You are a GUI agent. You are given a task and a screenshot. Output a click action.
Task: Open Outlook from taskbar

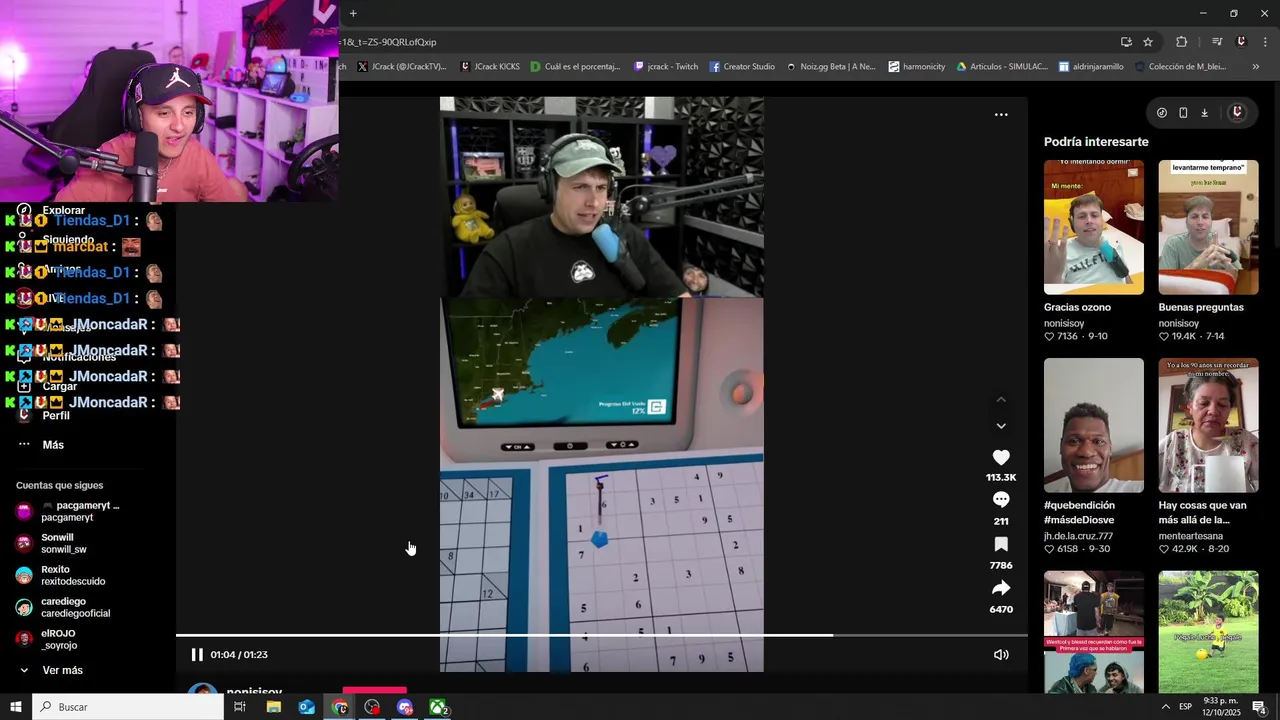click(307, 707)
